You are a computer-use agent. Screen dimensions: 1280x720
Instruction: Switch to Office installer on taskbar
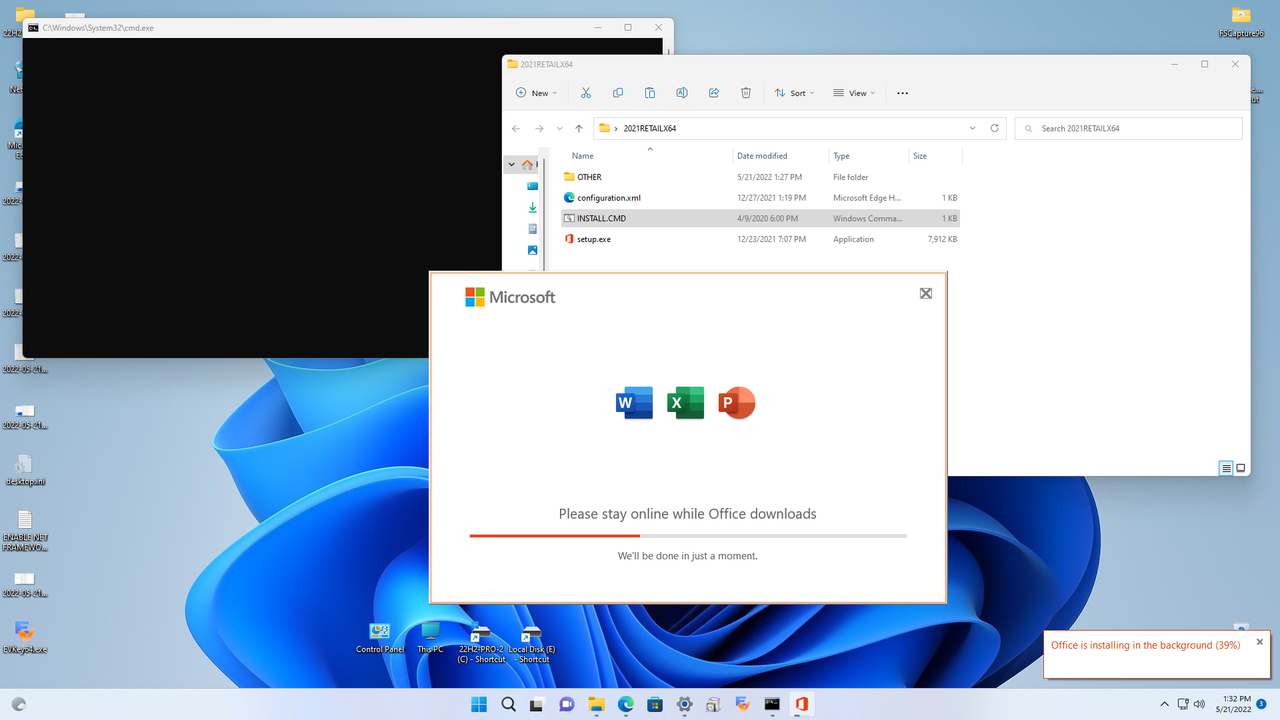tap(801, 704)
